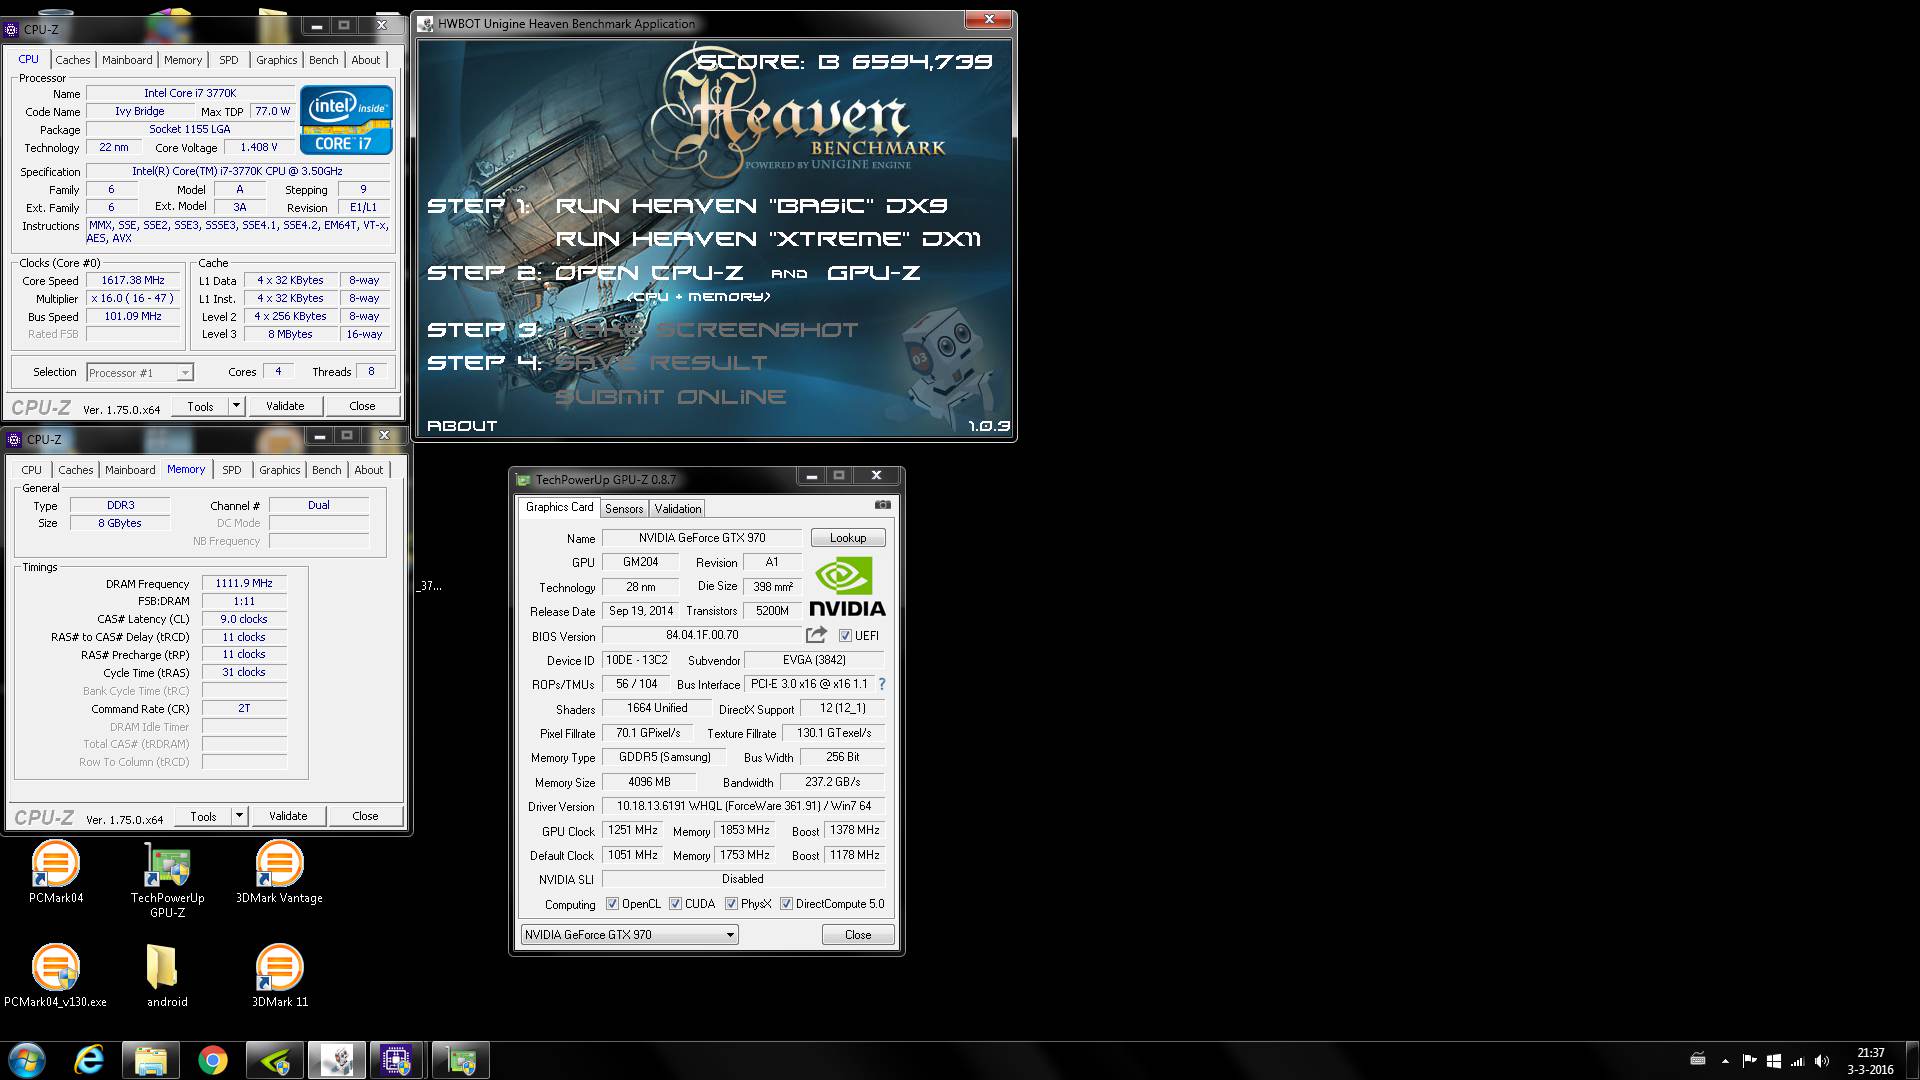Click Validate button in memory CPU-Z
The width and height of the screenshot is (1920, 1080).
[x=288, y=816]
